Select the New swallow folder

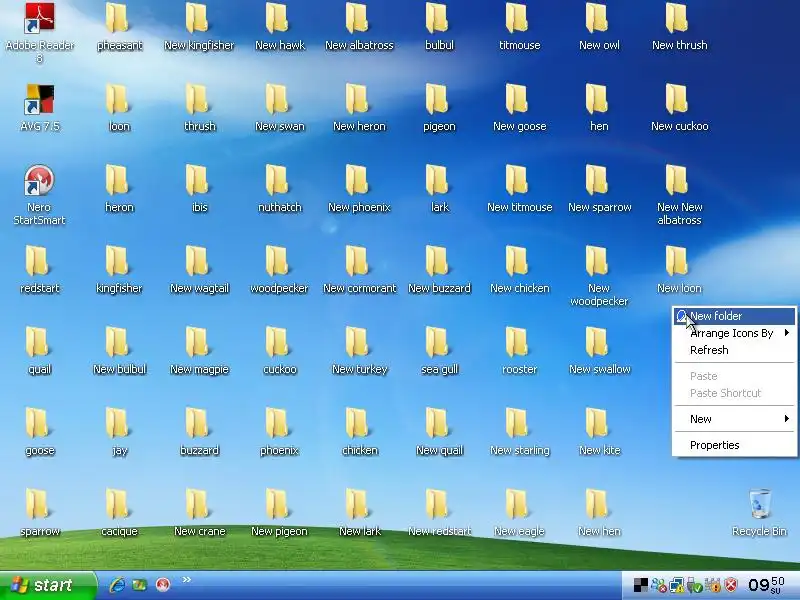[599, 351]
